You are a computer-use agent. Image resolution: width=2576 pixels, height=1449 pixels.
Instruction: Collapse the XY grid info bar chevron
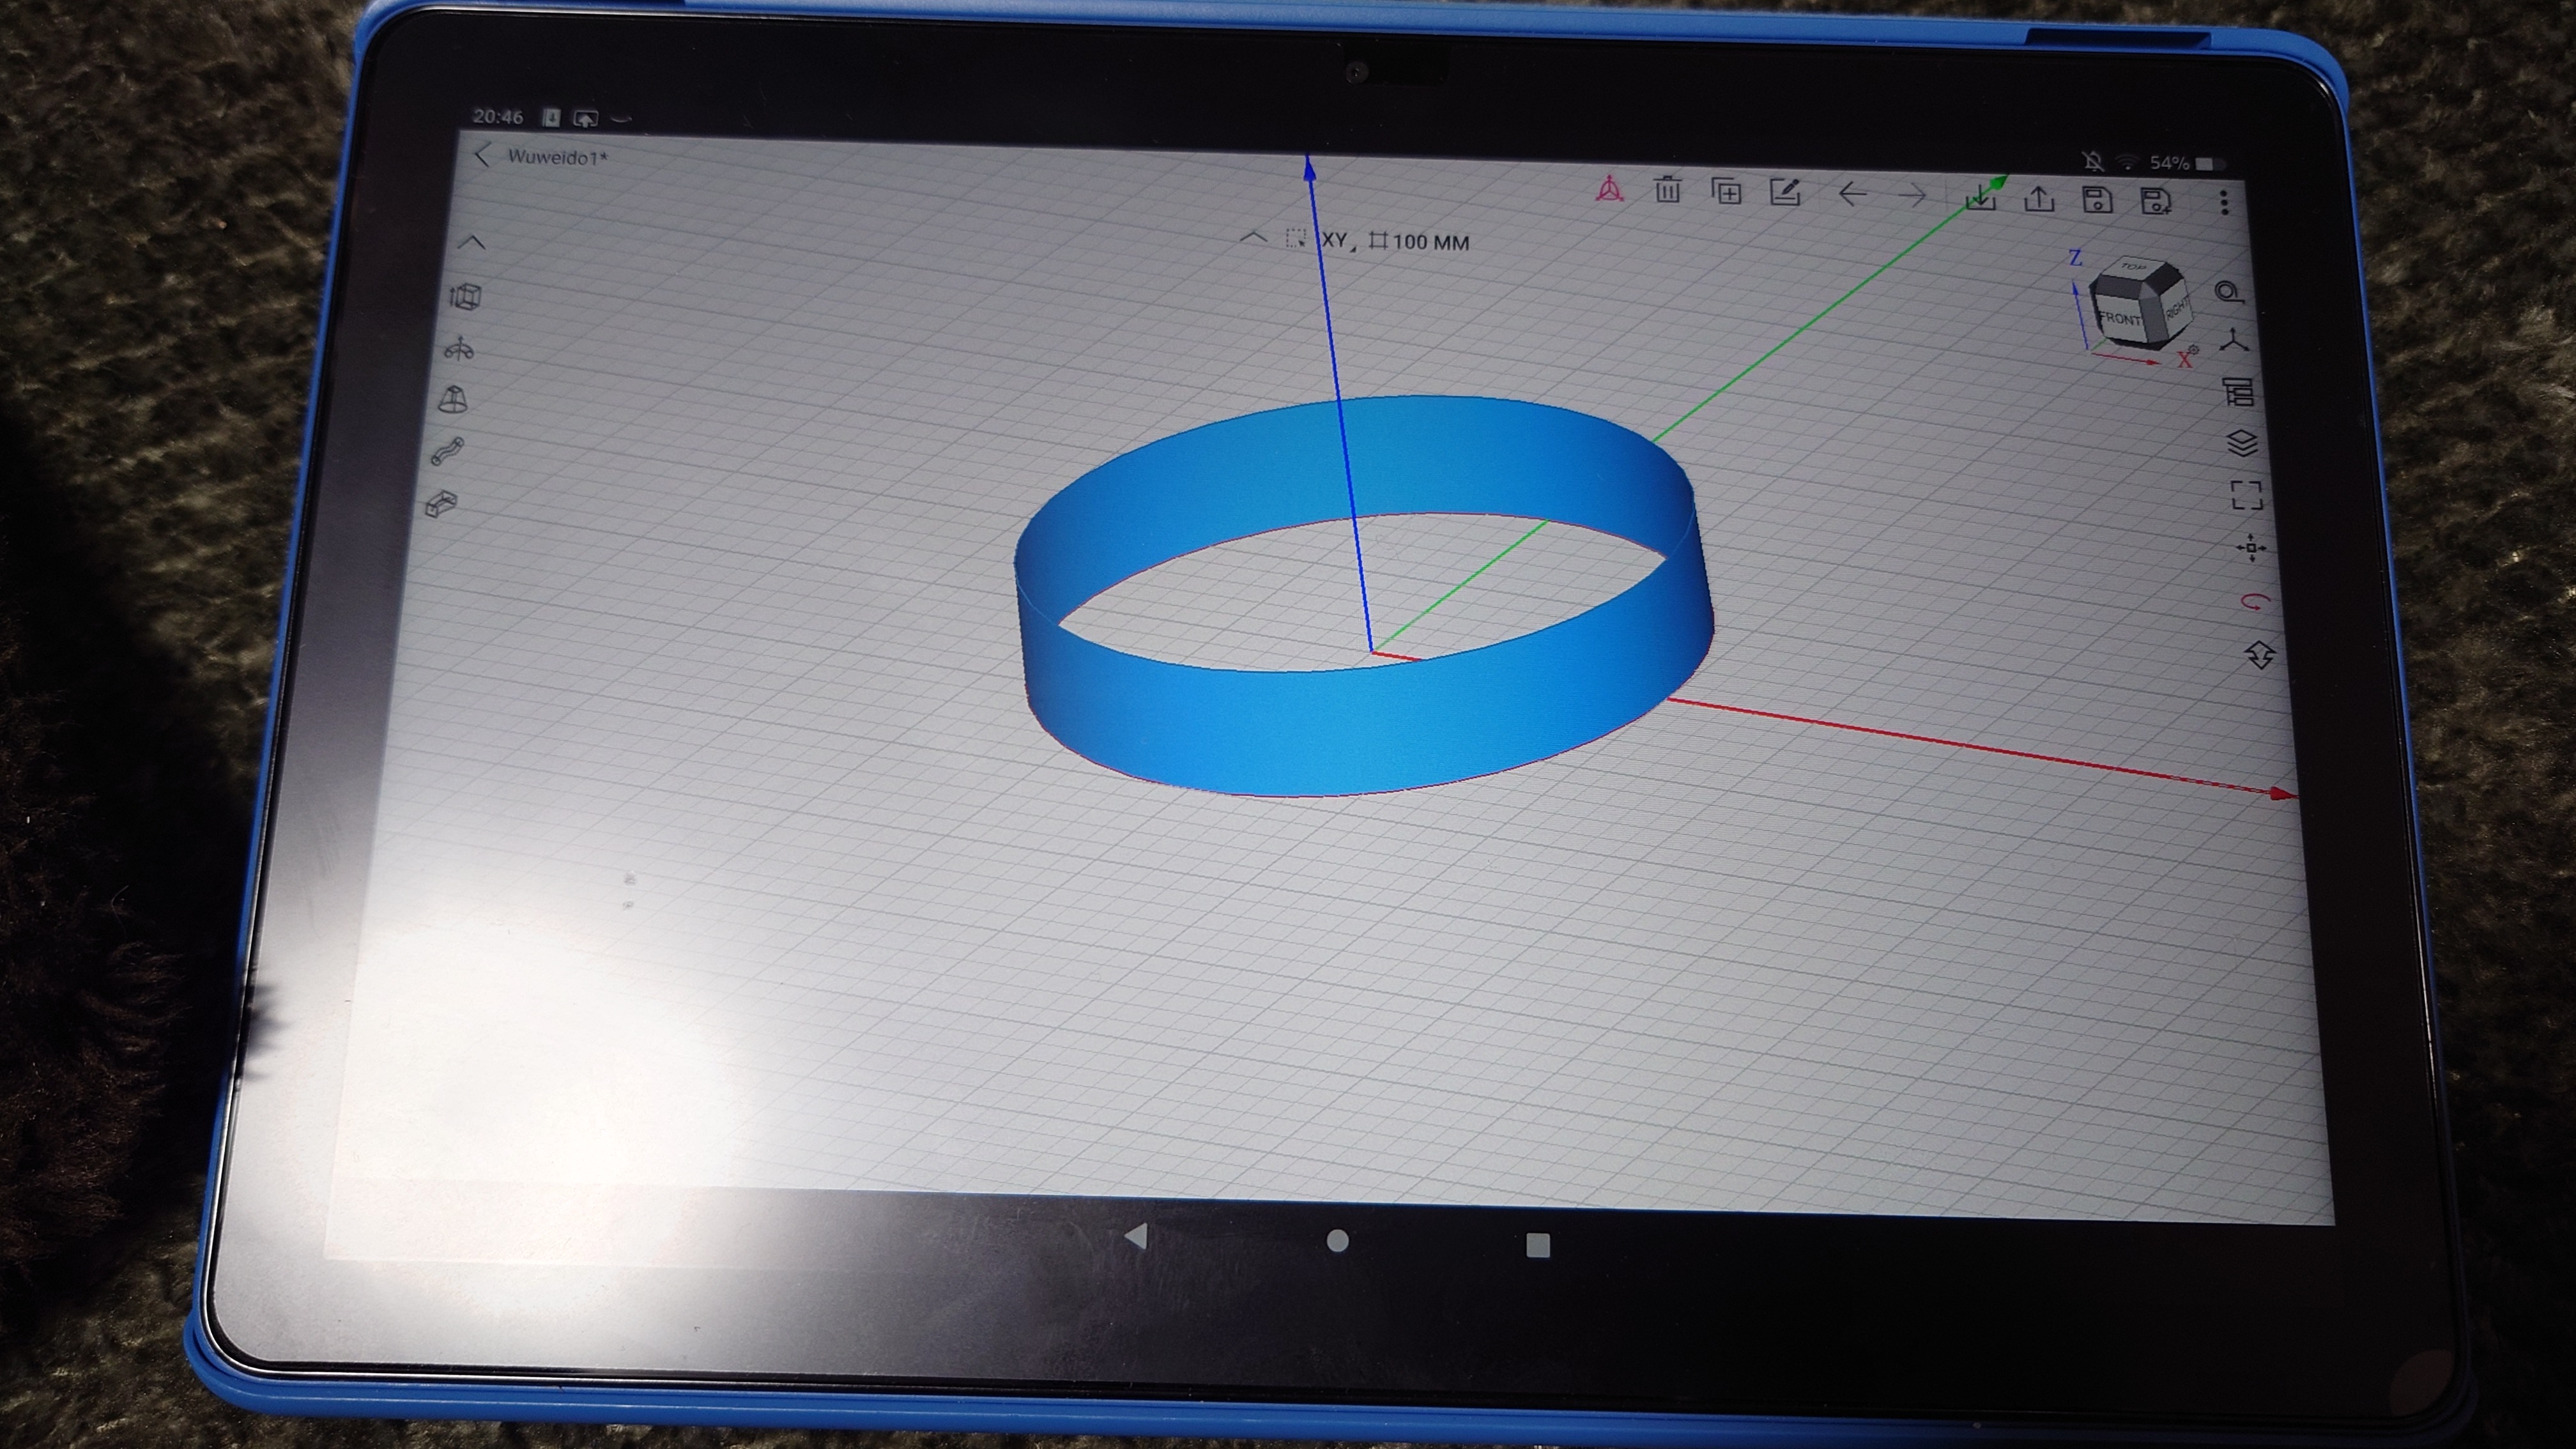coord(1253,238)
